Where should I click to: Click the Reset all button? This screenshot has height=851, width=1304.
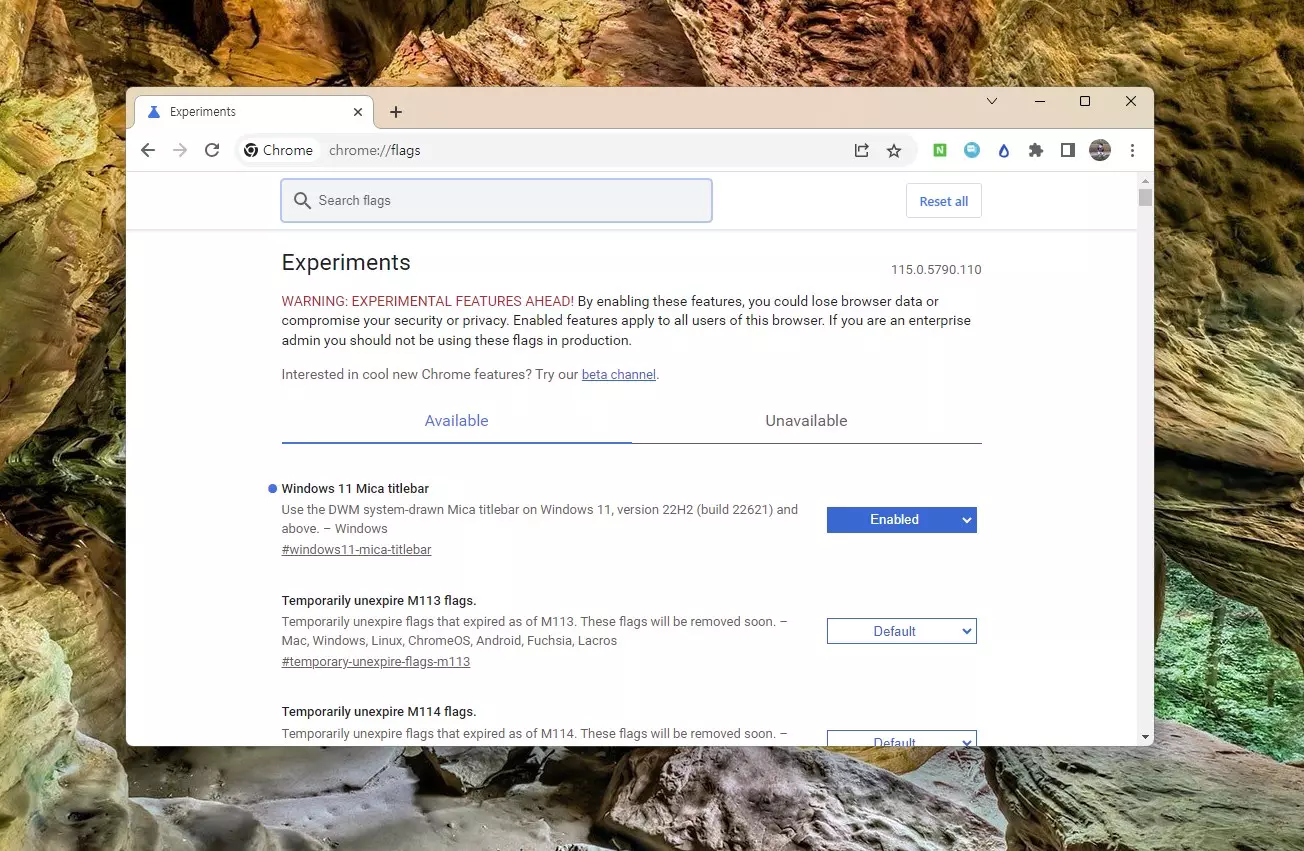coord(944,201)
